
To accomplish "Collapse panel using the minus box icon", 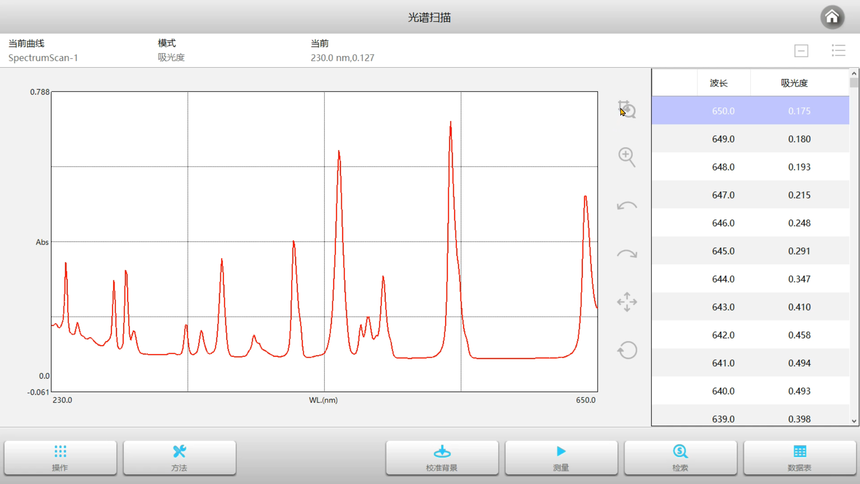I will [x=801, y=51].
